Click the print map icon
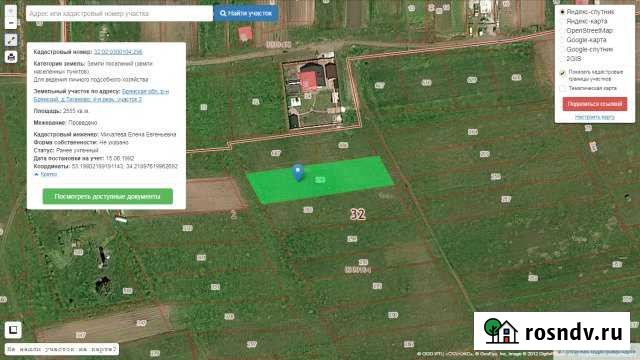This screenshot has width=640, height=360. tap(11, 57)
